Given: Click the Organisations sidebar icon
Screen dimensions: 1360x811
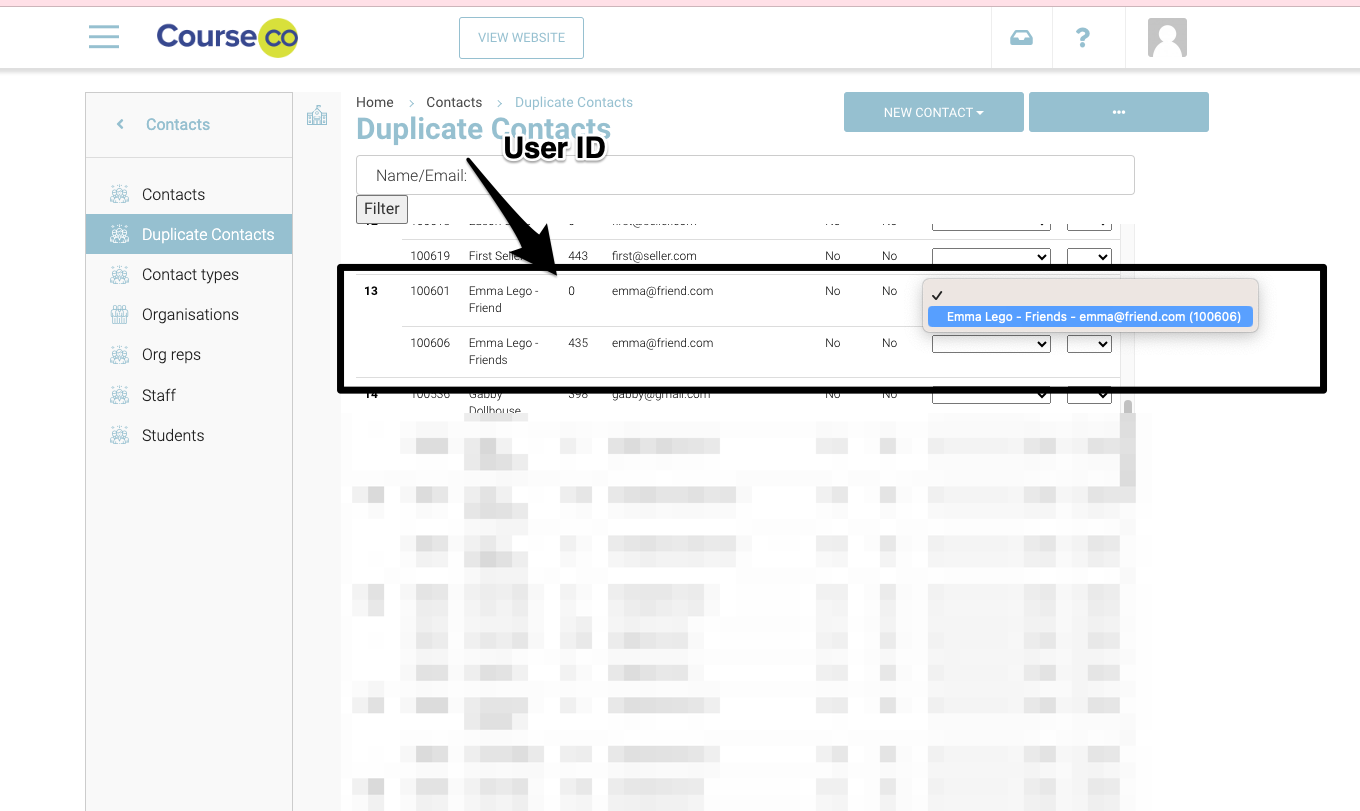Looking at the screenshot, I should [120, 315].
